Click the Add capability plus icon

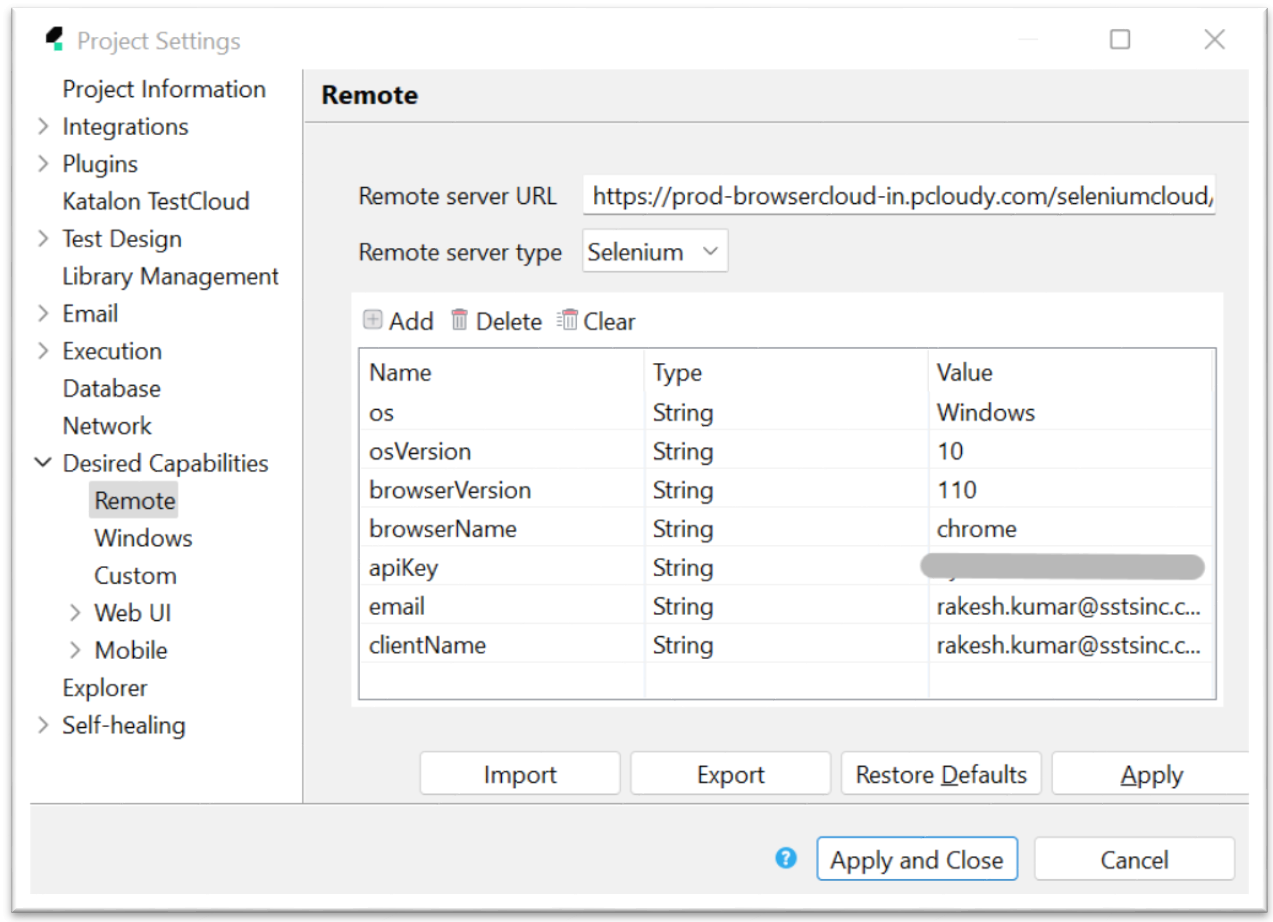(374, 321)
